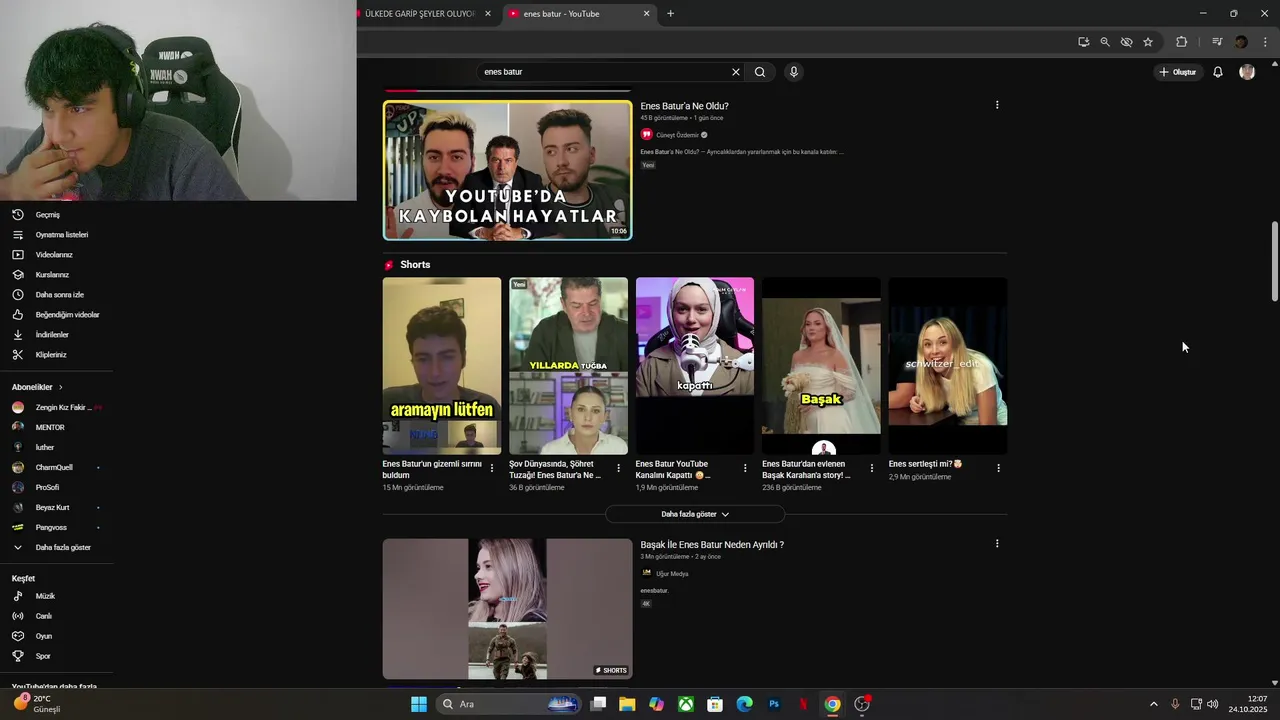Open options for Başak ile Enes Batur video

click(x=997, y=544)
